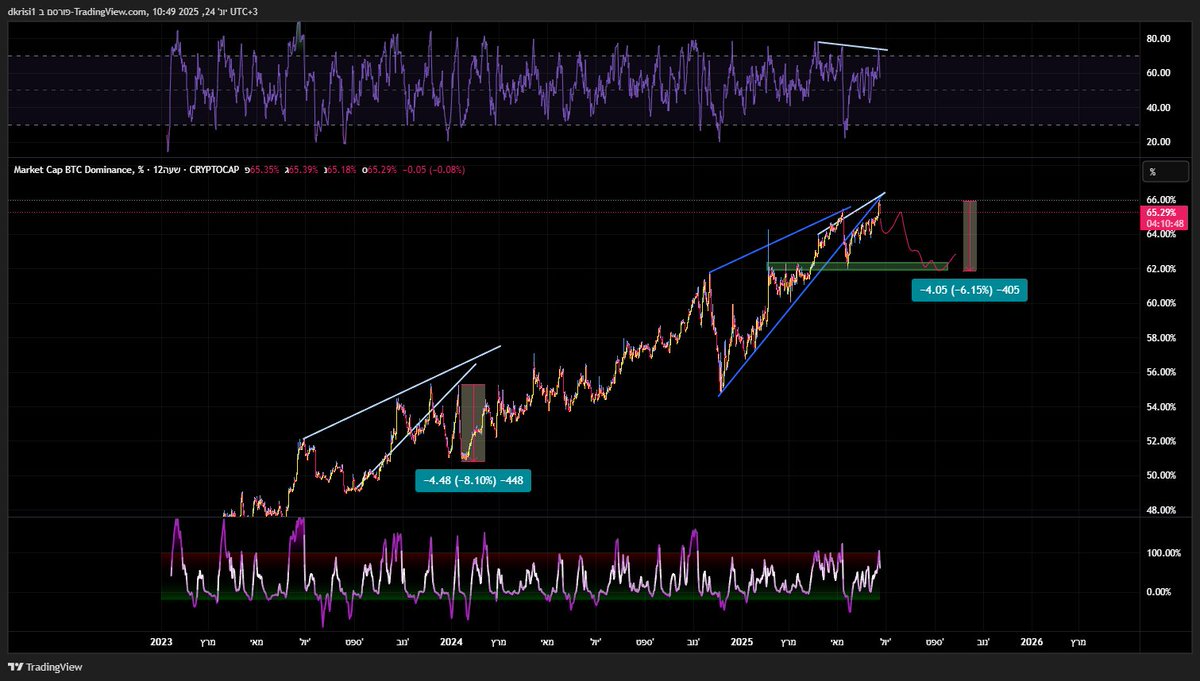This screenshot has width=1200, height=681.
Task: Click the 66.00% price axis label
Action: tap(1159, 199)
